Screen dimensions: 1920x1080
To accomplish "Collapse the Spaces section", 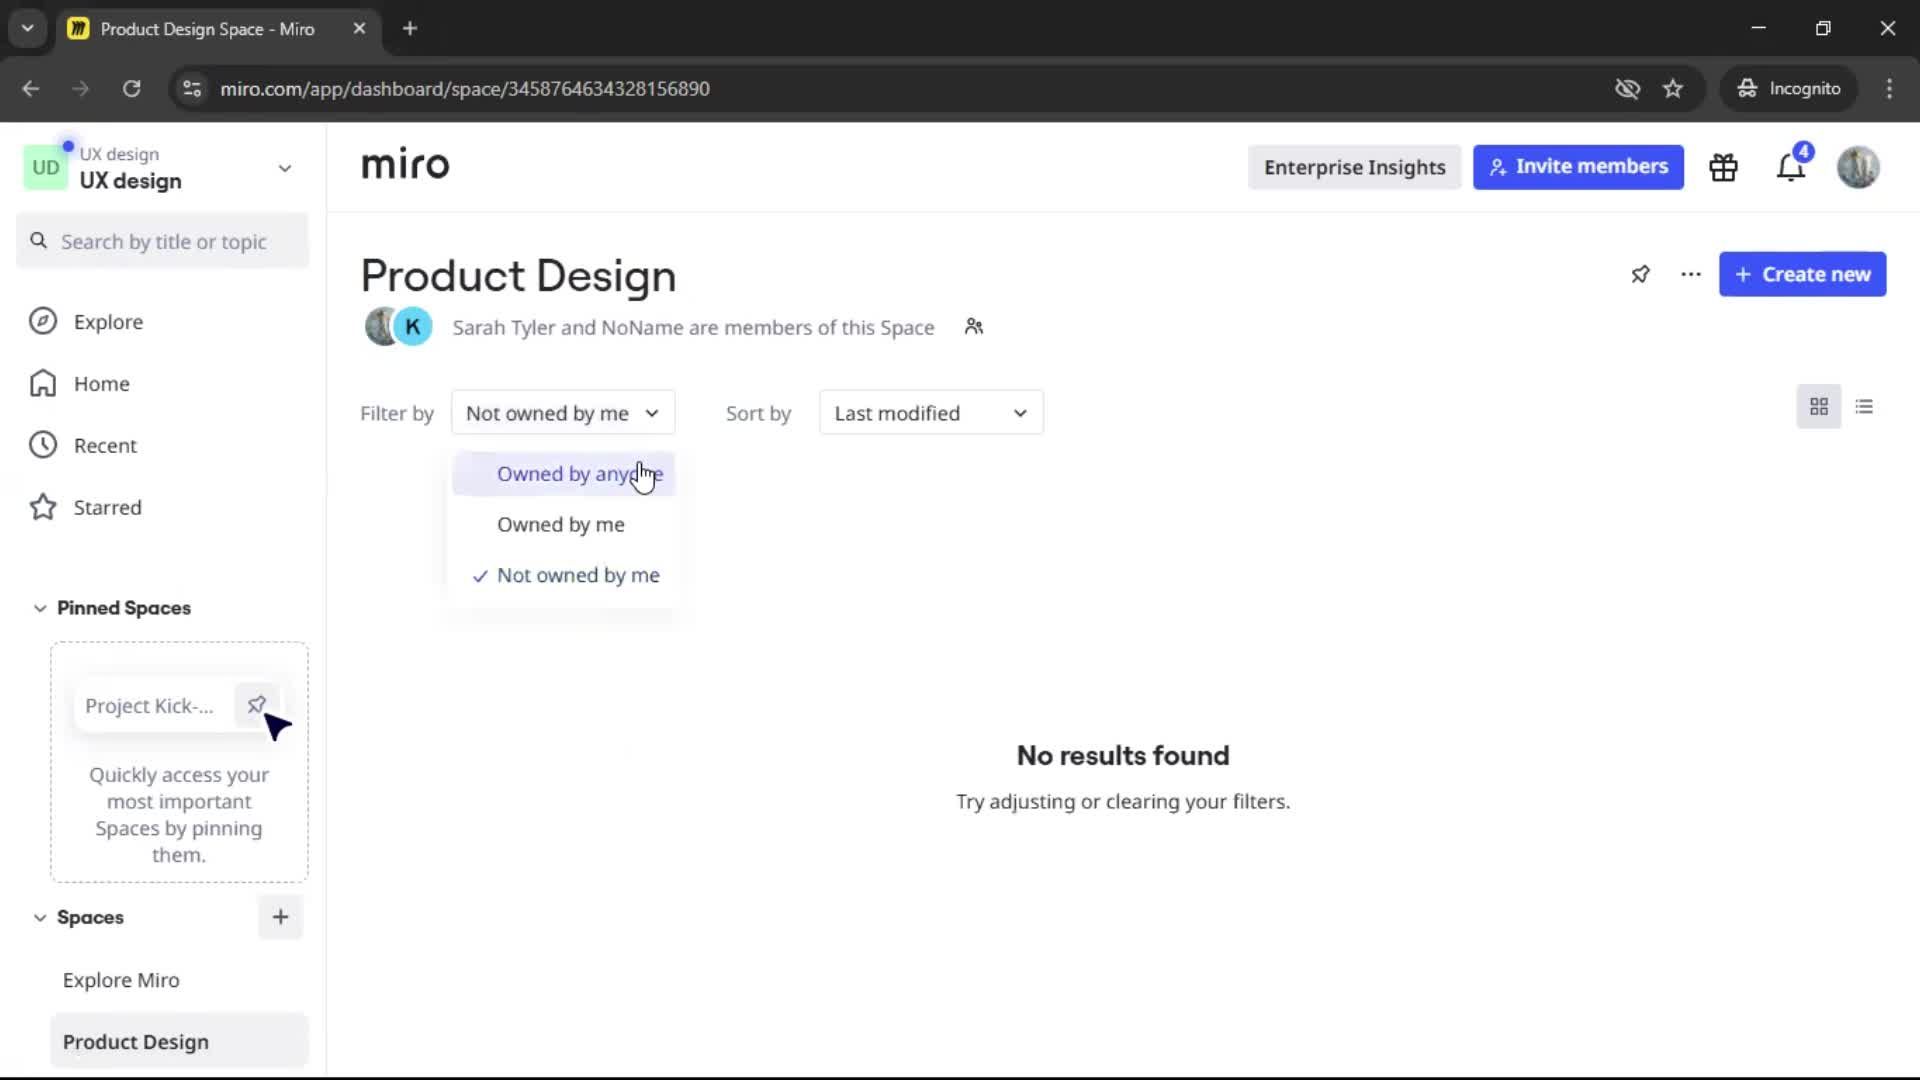I will click(x=40, y=918).
